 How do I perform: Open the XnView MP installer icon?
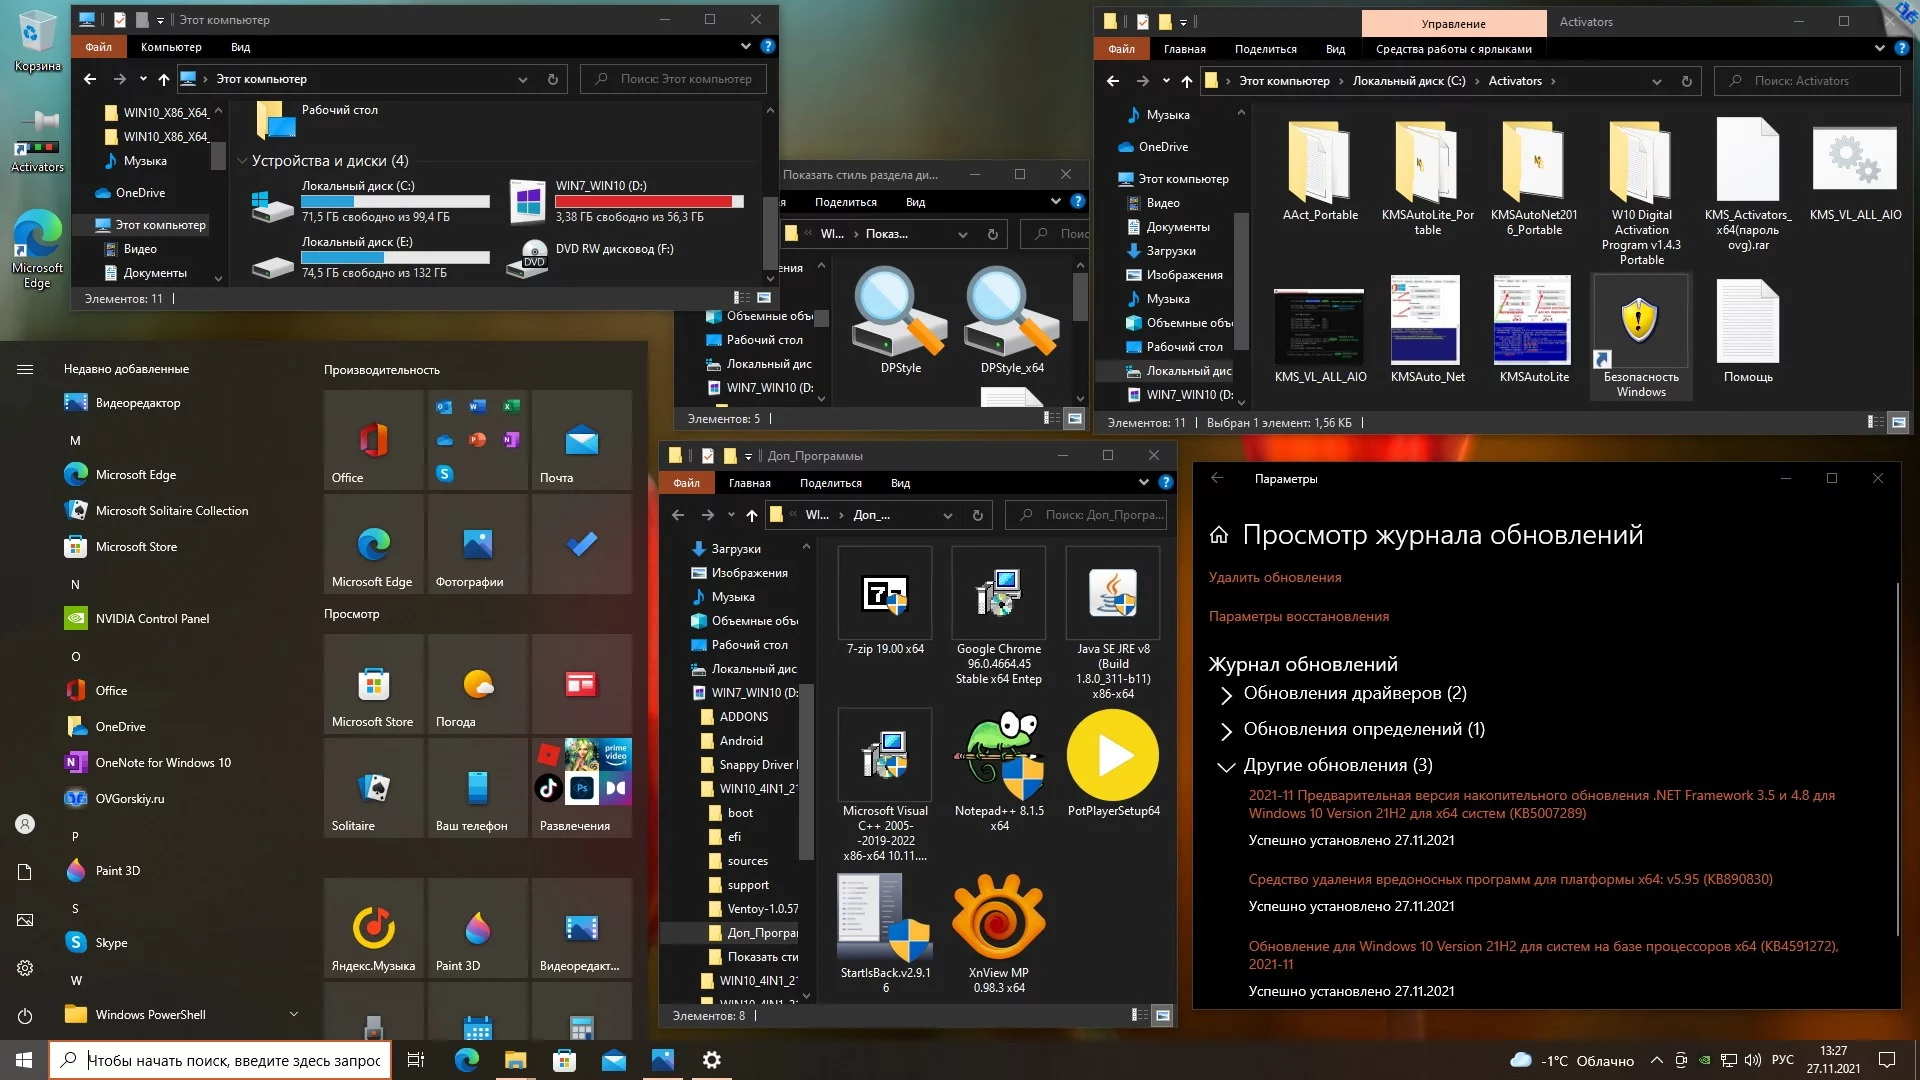998,919
